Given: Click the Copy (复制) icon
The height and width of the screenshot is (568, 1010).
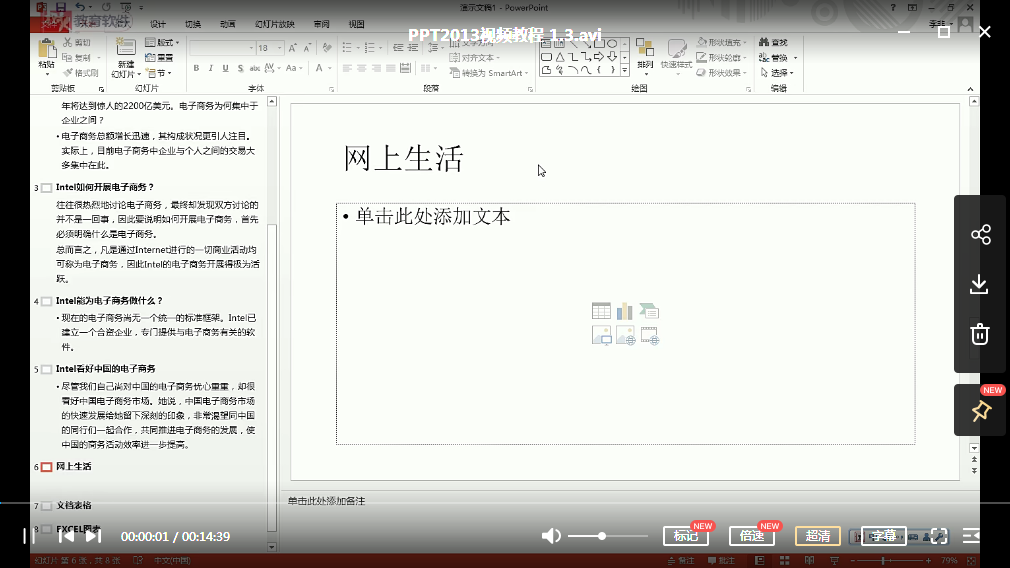Looking at the screenshot, I should click(x=68, y=58).
